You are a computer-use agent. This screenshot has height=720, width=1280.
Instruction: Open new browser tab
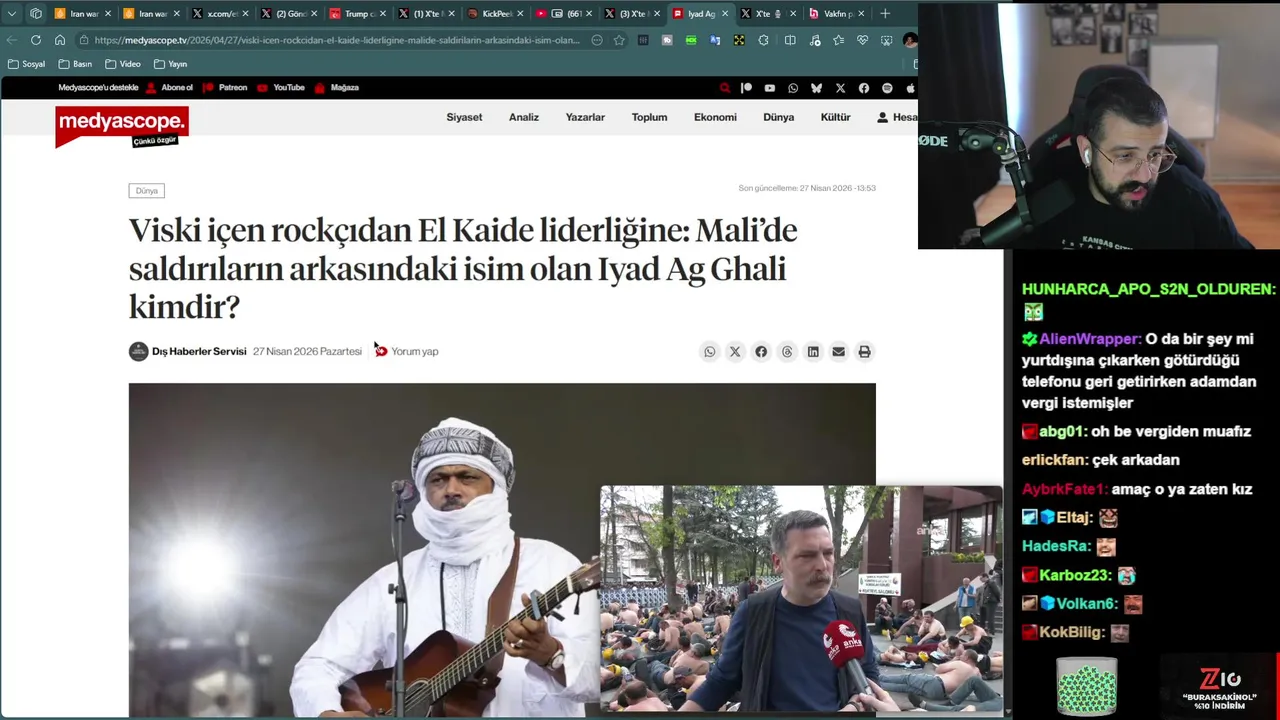point(885,14)
